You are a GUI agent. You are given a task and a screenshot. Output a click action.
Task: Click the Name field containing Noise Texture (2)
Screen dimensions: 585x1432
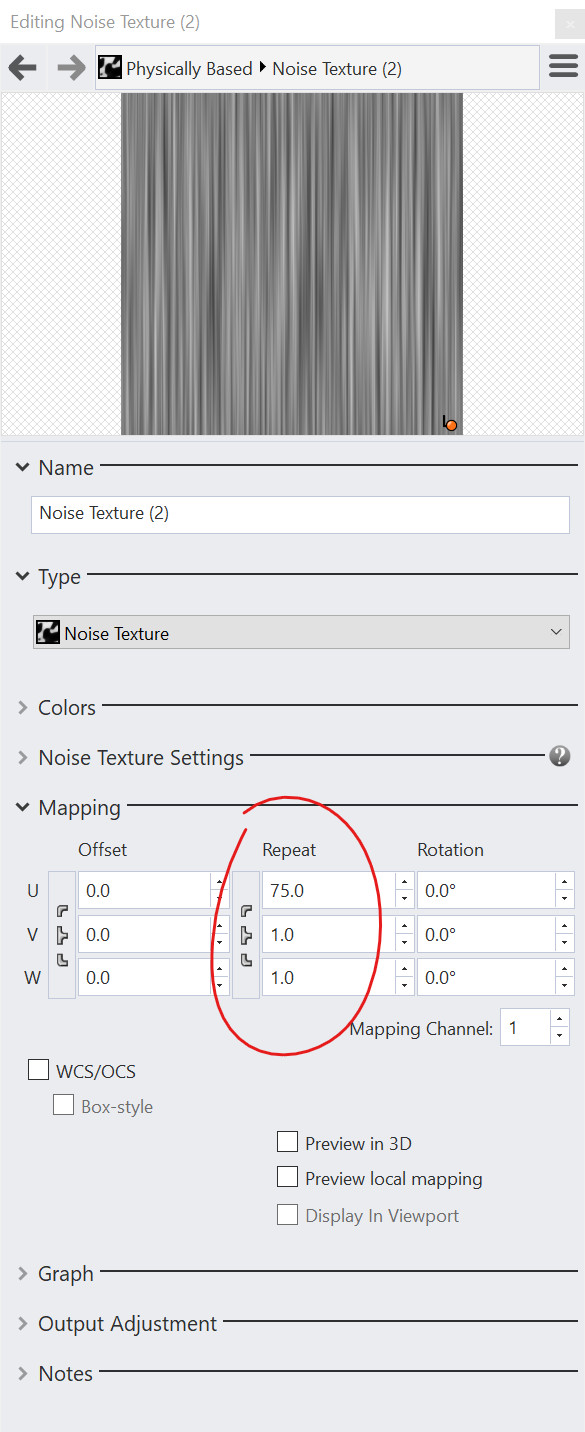(x=300, y=514)
